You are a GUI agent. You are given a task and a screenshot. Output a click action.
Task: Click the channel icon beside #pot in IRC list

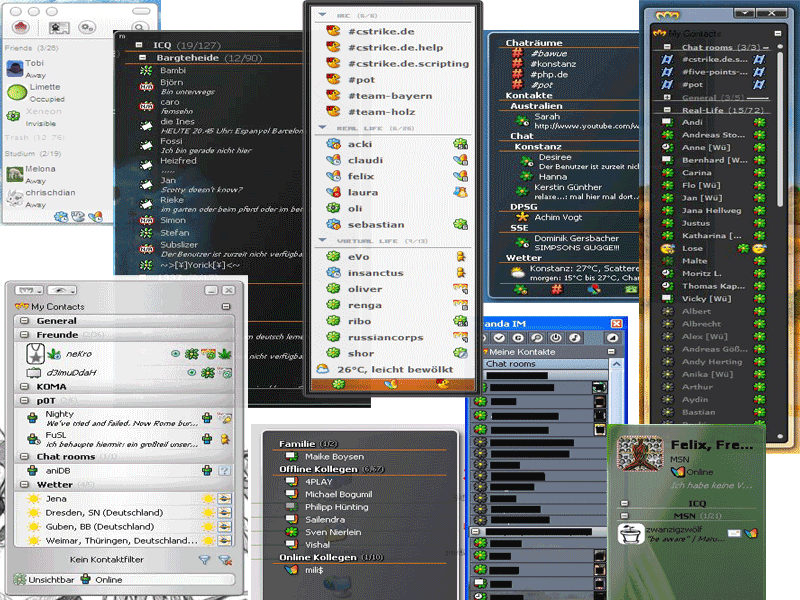point(333,79)
